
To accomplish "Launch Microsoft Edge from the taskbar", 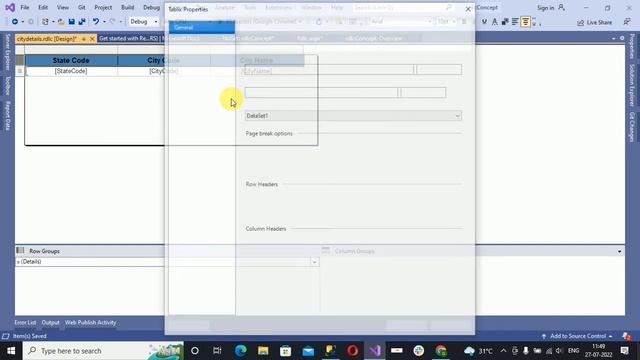I will (241, 351).
